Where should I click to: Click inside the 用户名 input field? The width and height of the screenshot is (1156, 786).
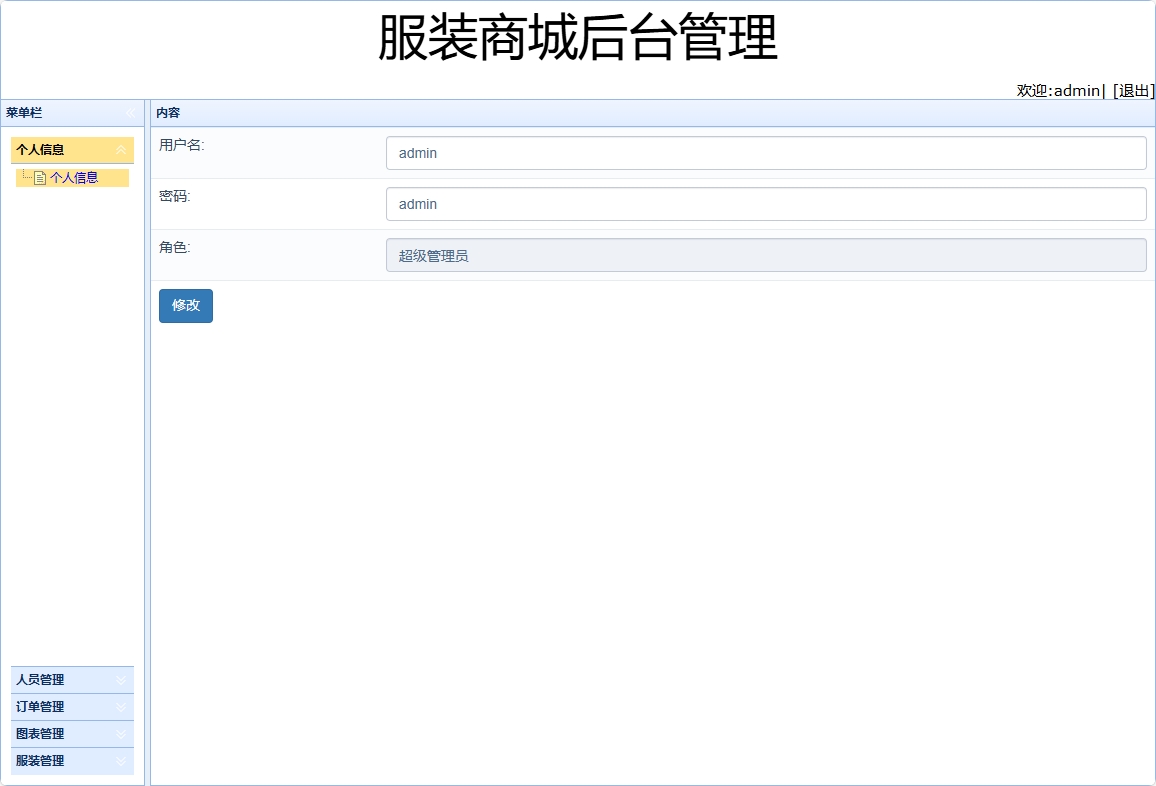click(x=766, y=152)
